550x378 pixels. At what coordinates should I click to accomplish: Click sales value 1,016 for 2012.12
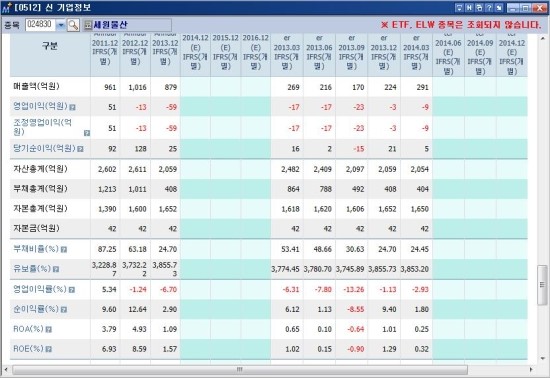(137, 87)
